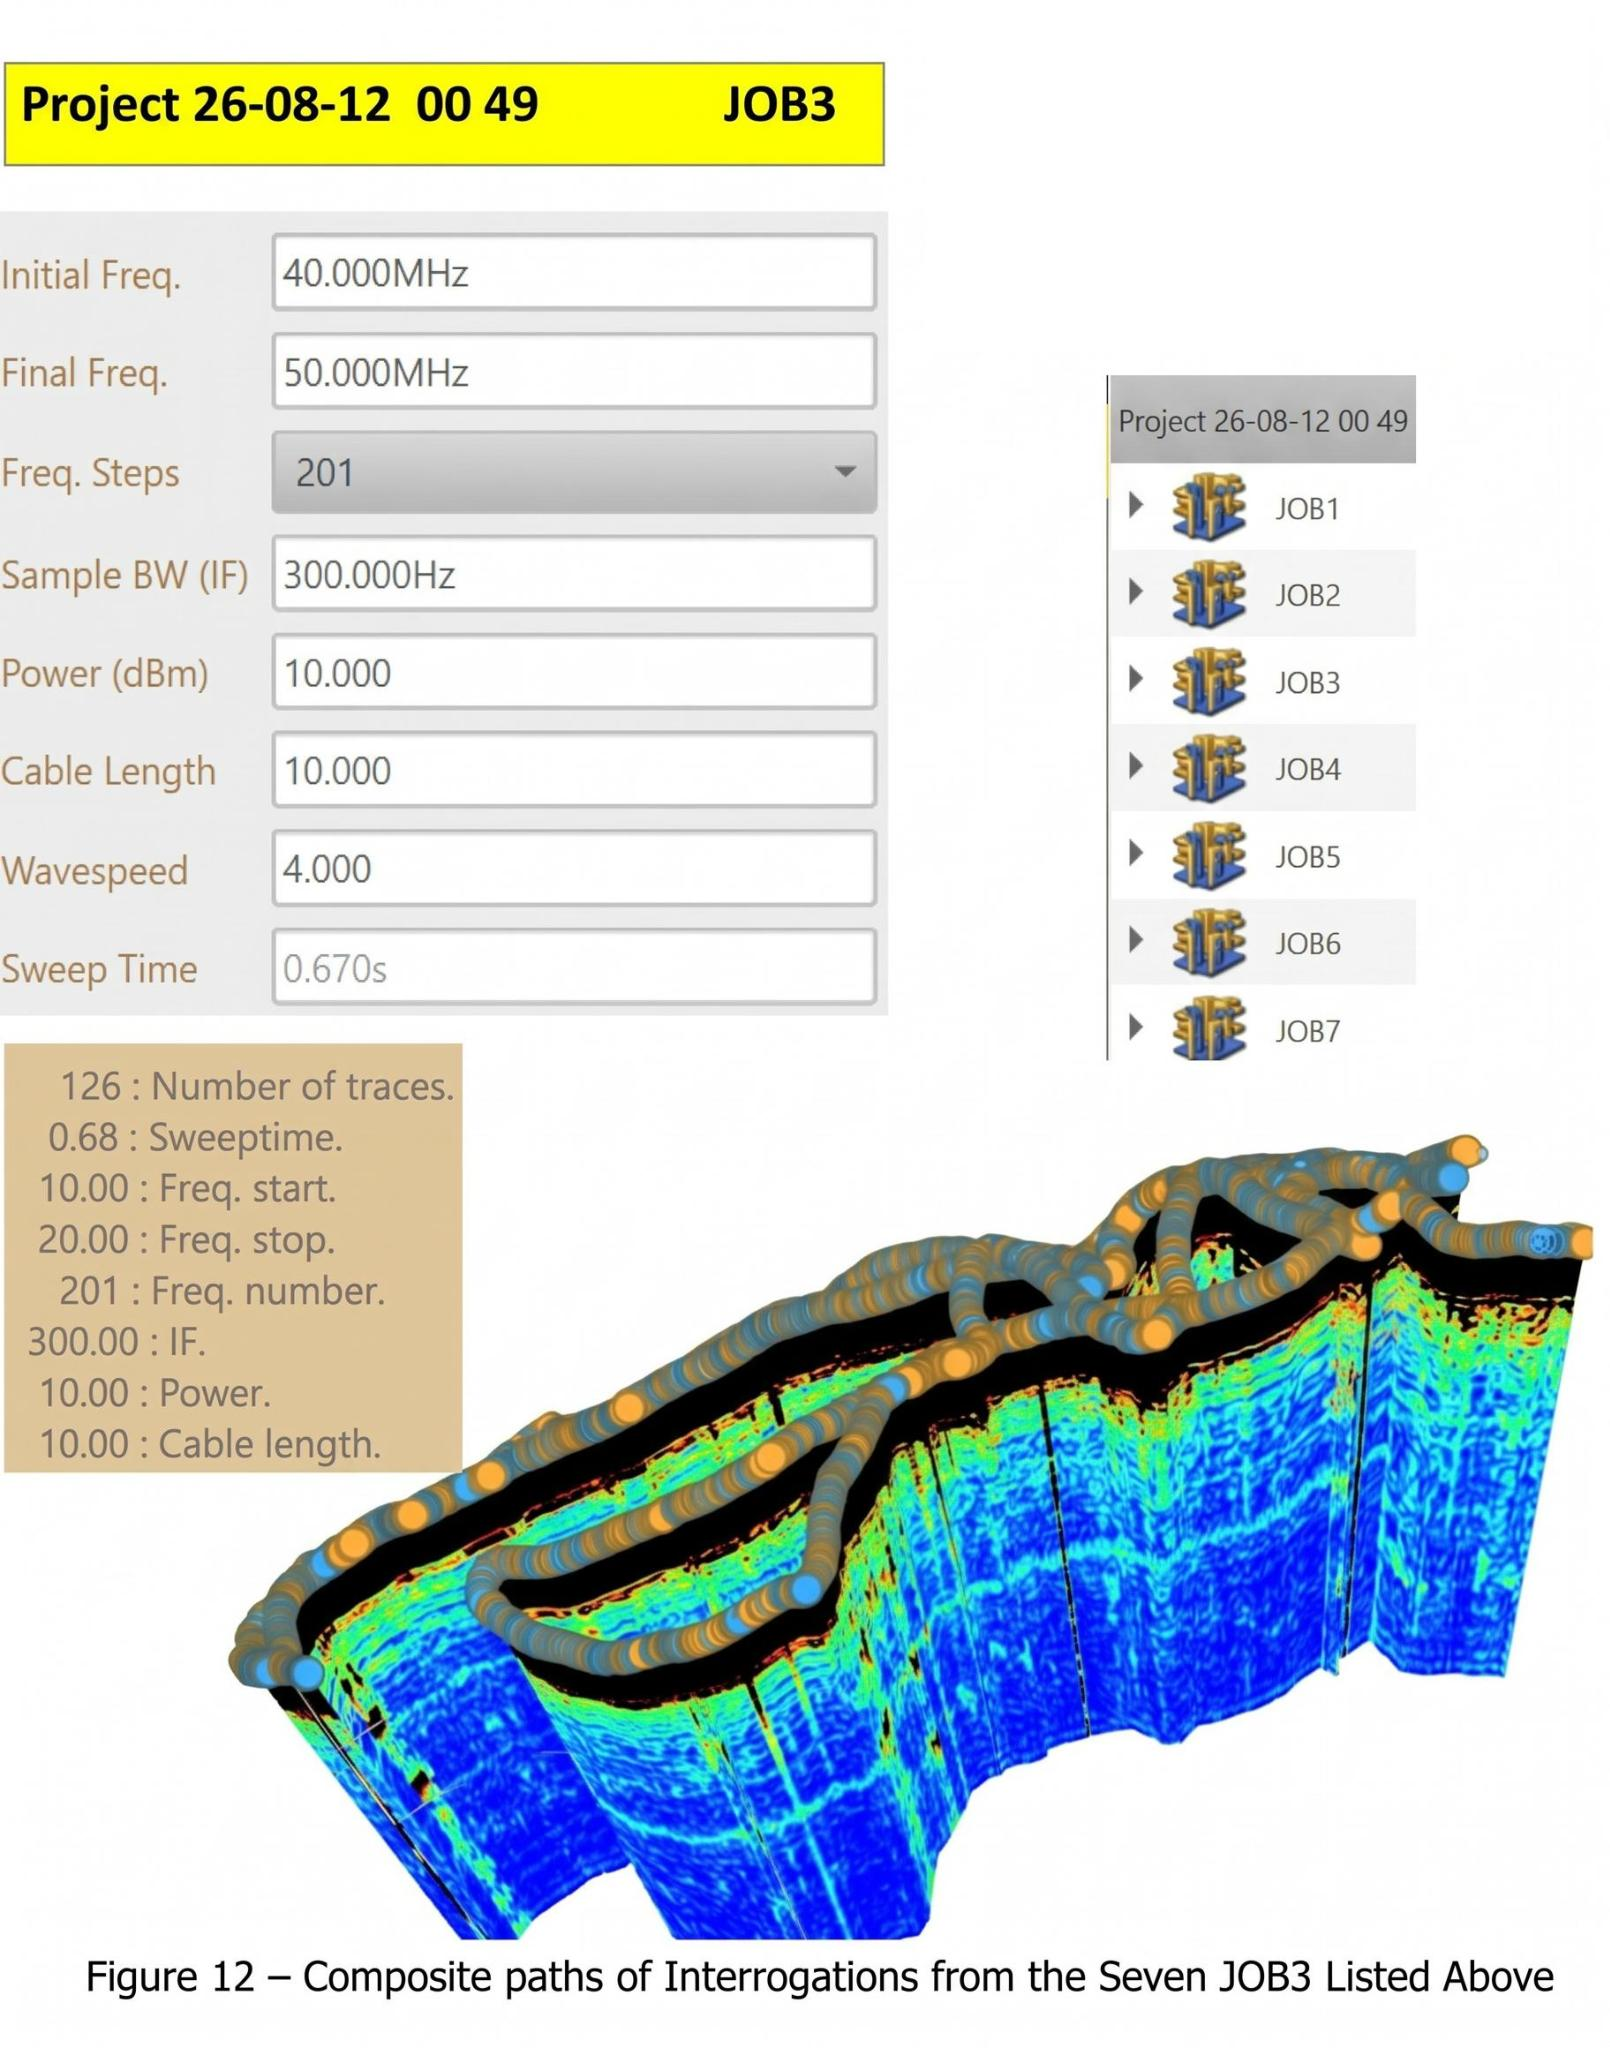Click the JOB5 3D model icon

click(x=1209, y=855)
